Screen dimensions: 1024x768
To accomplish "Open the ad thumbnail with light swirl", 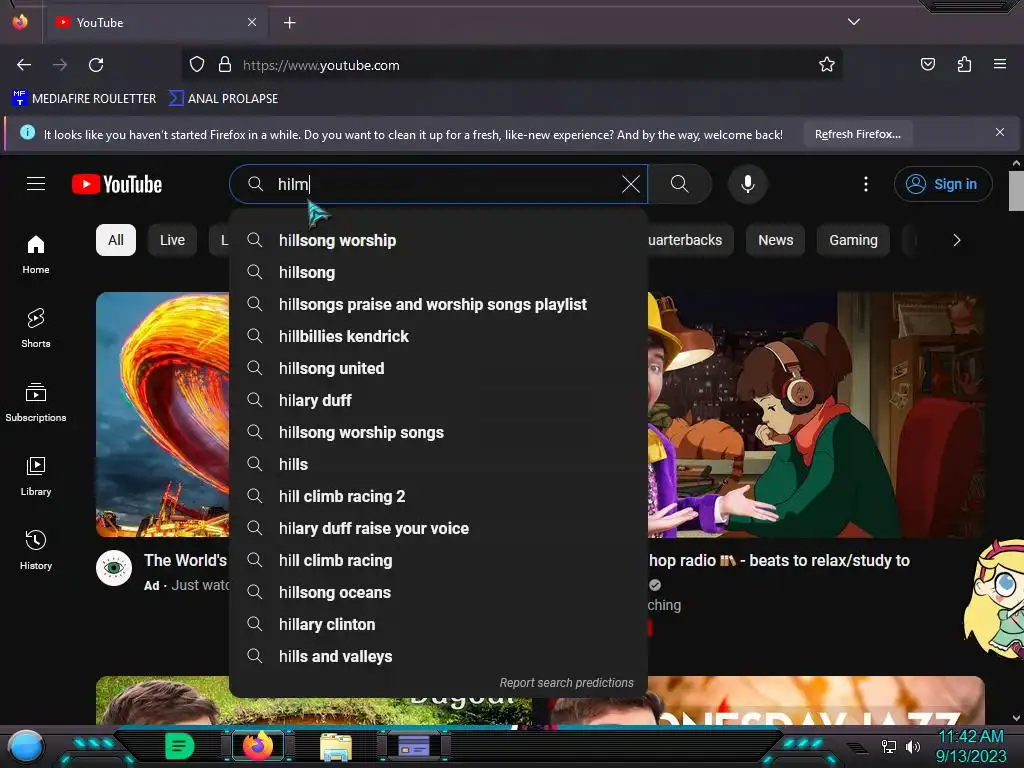I will (163, 414).
